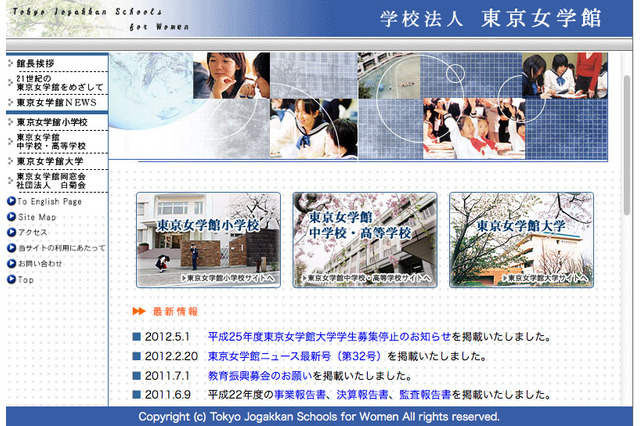Click the 2012.5.1 news date
This screenshot has height=426, width=640.
coord(167,337)
